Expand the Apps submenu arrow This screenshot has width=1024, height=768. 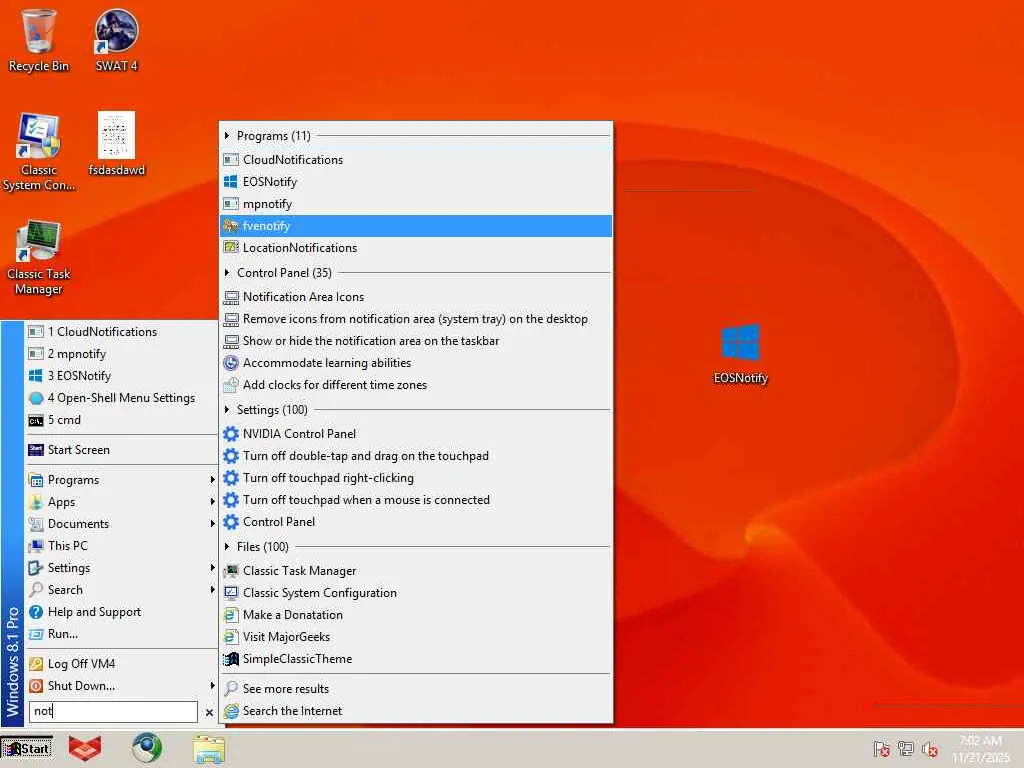click(x=212, y=502)
